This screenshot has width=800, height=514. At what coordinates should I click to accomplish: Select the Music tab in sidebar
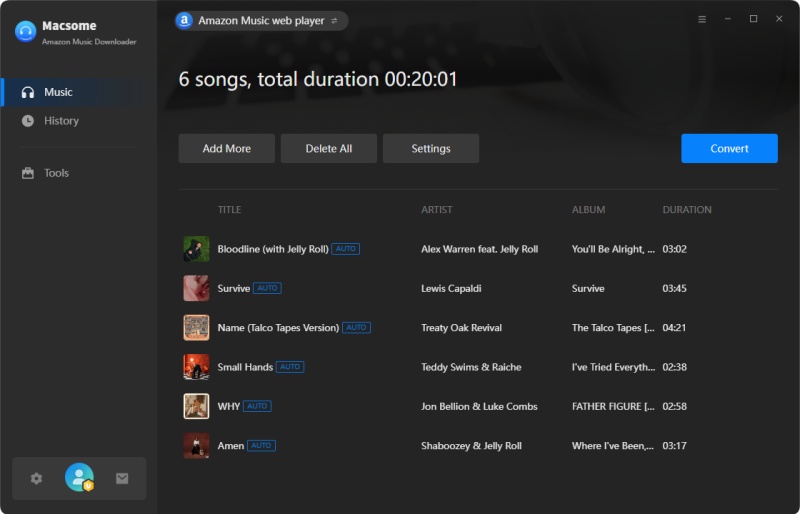(58, 92)
